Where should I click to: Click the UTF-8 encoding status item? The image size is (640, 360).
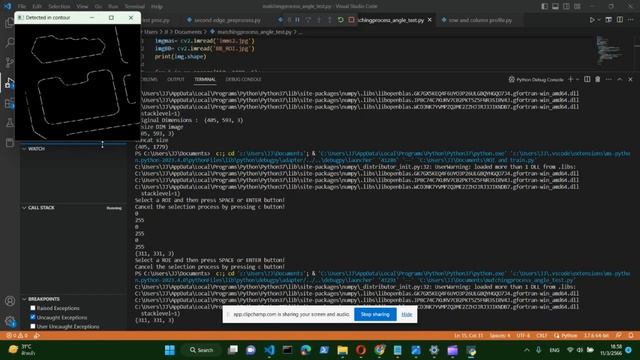pyautogui.click(x=523, y=336)
